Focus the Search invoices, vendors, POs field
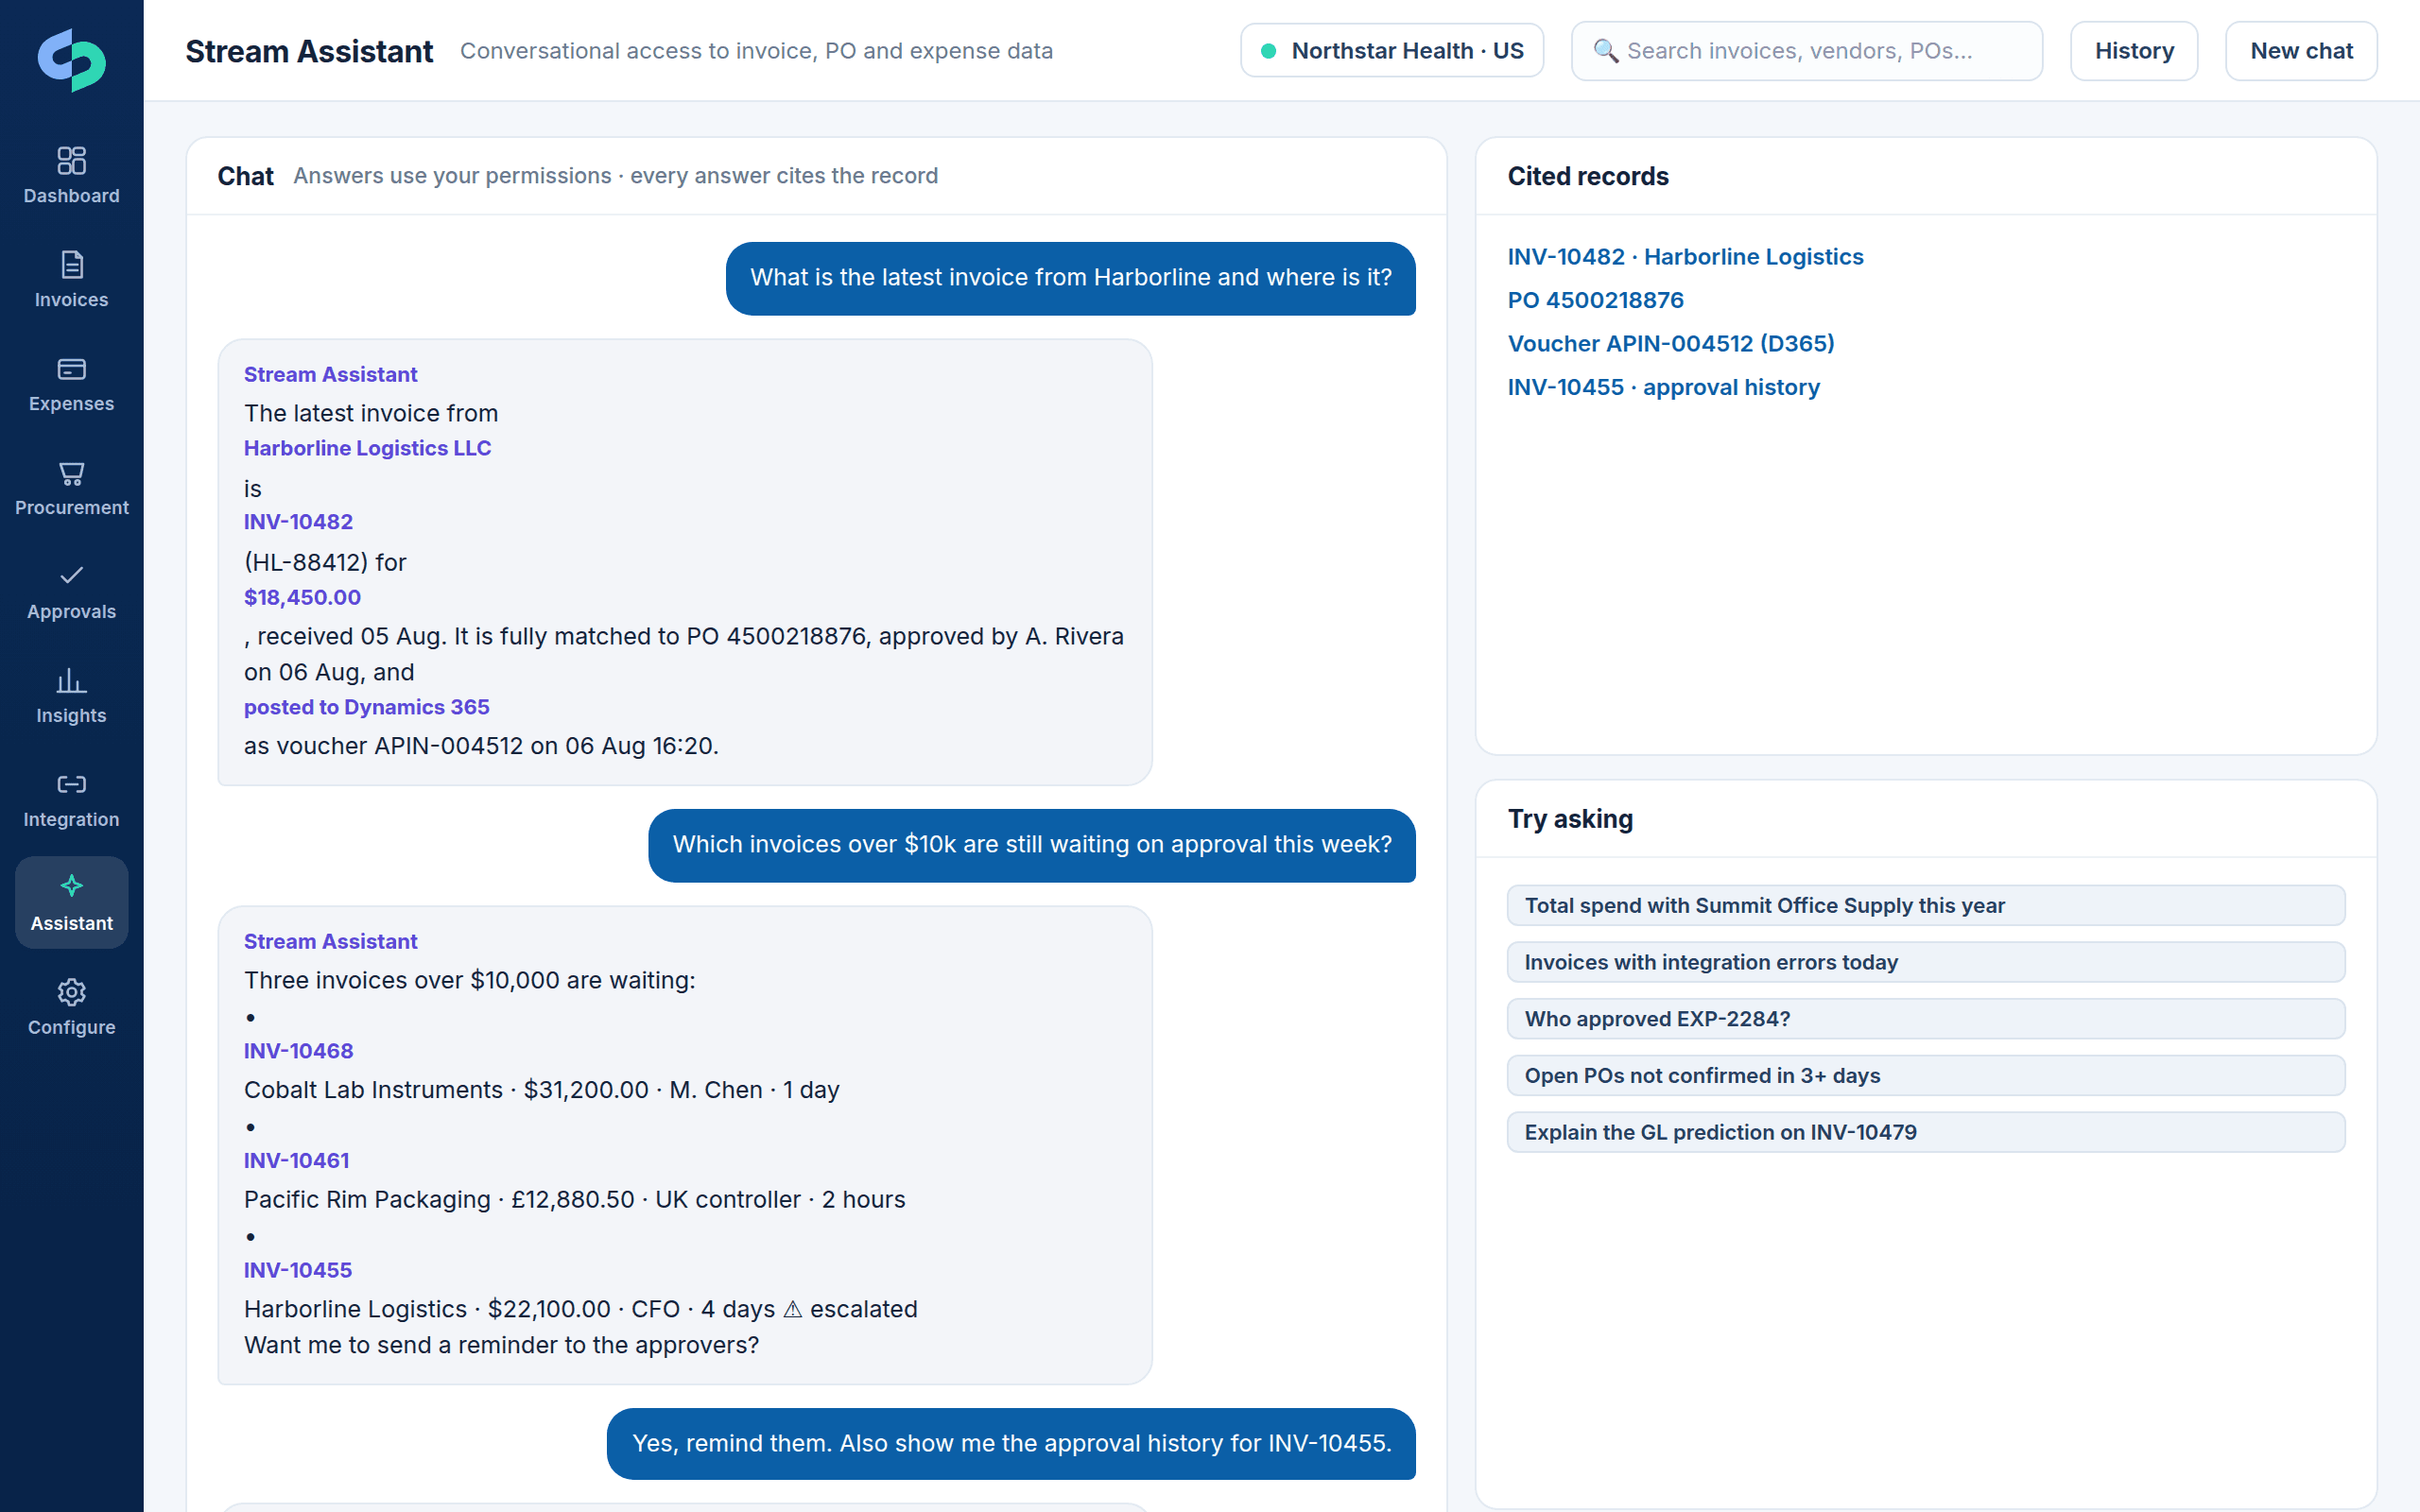The height and width of the screenshot is (1512, 2420). [x=1806, y=51]
